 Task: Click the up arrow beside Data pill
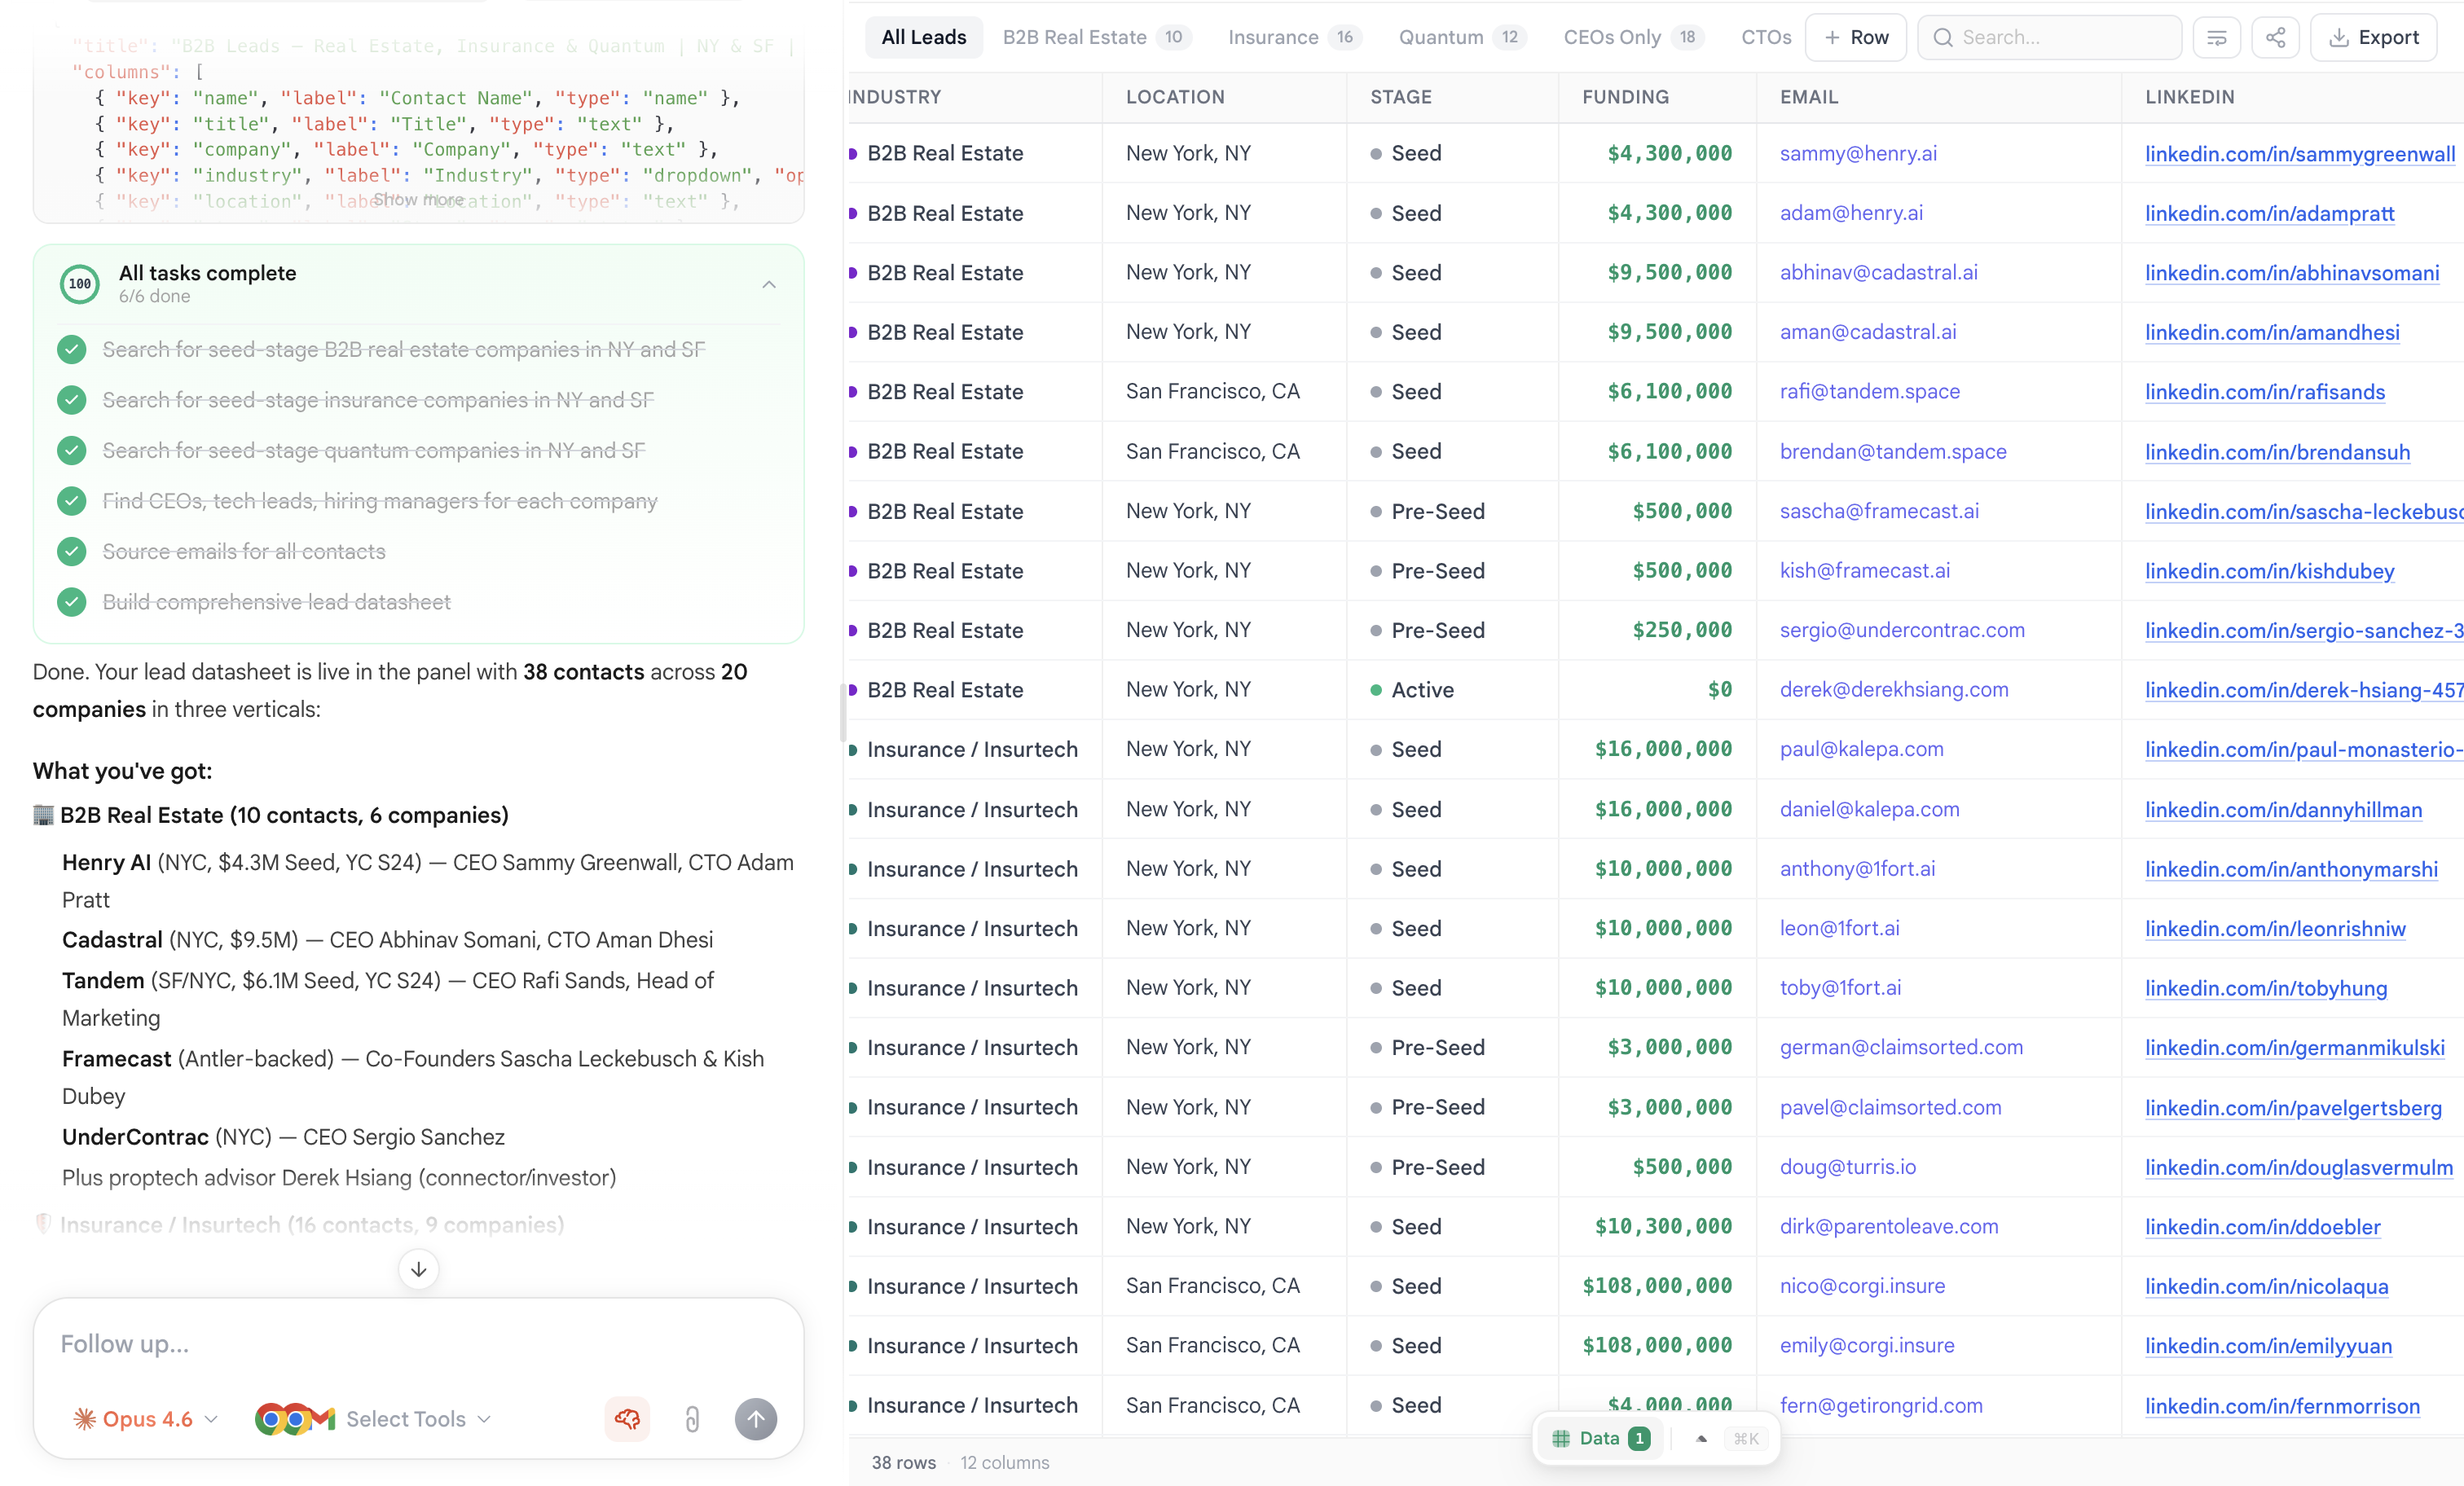pyautogui.click(x=1702, y=1438)
